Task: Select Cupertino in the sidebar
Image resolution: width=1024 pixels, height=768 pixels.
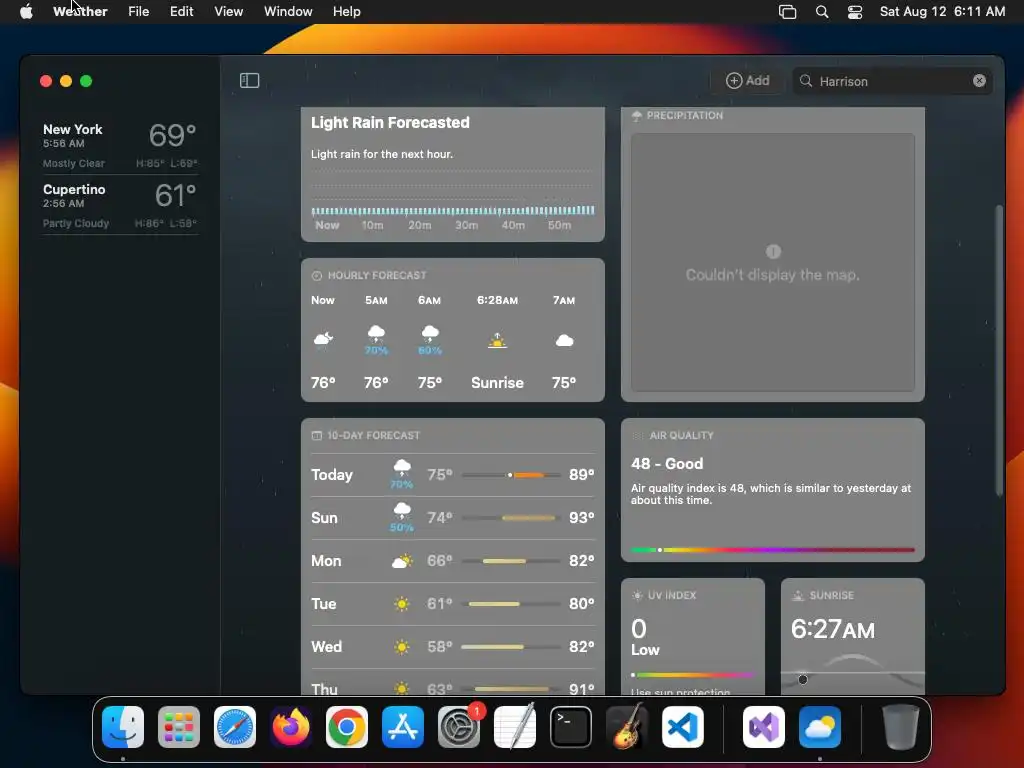Action: click(x=120, y=205)
